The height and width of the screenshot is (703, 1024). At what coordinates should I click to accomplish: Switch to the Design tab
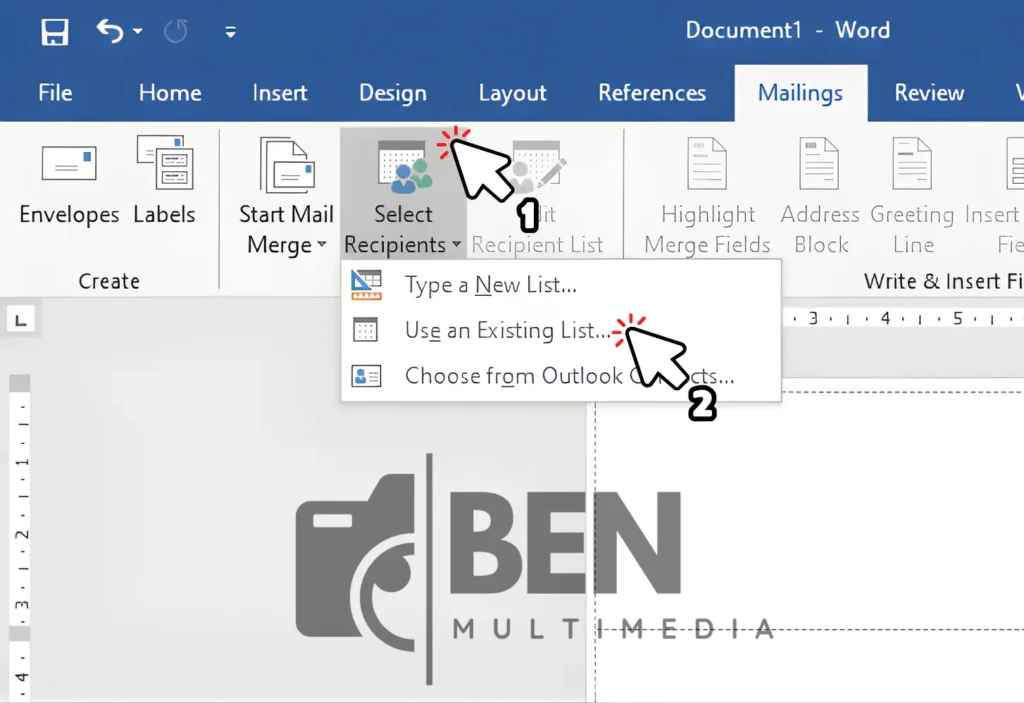click(x=393, y=92)
